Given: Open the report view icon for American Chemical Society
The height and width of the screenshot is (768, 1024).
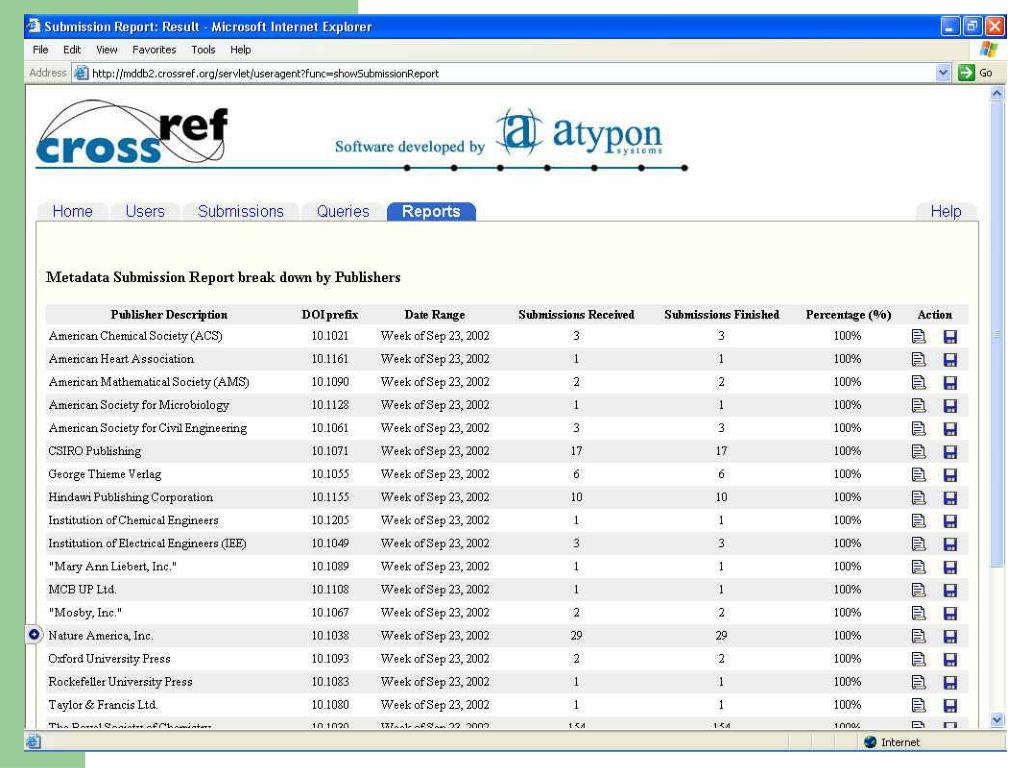Looking at the screenshot, I should tap(918, 337).
